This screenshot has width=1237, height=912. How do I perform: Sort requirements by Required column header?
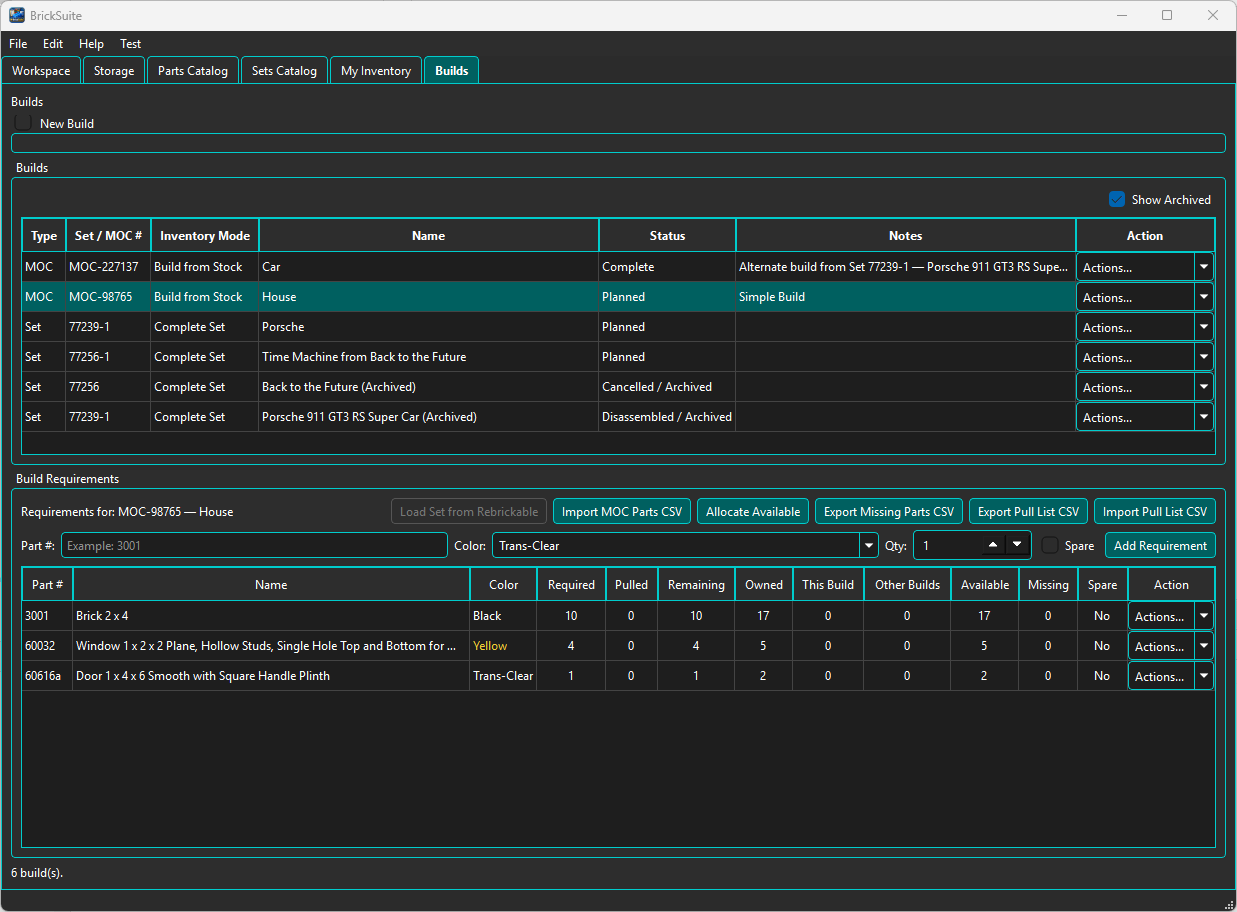coord(571,585)
